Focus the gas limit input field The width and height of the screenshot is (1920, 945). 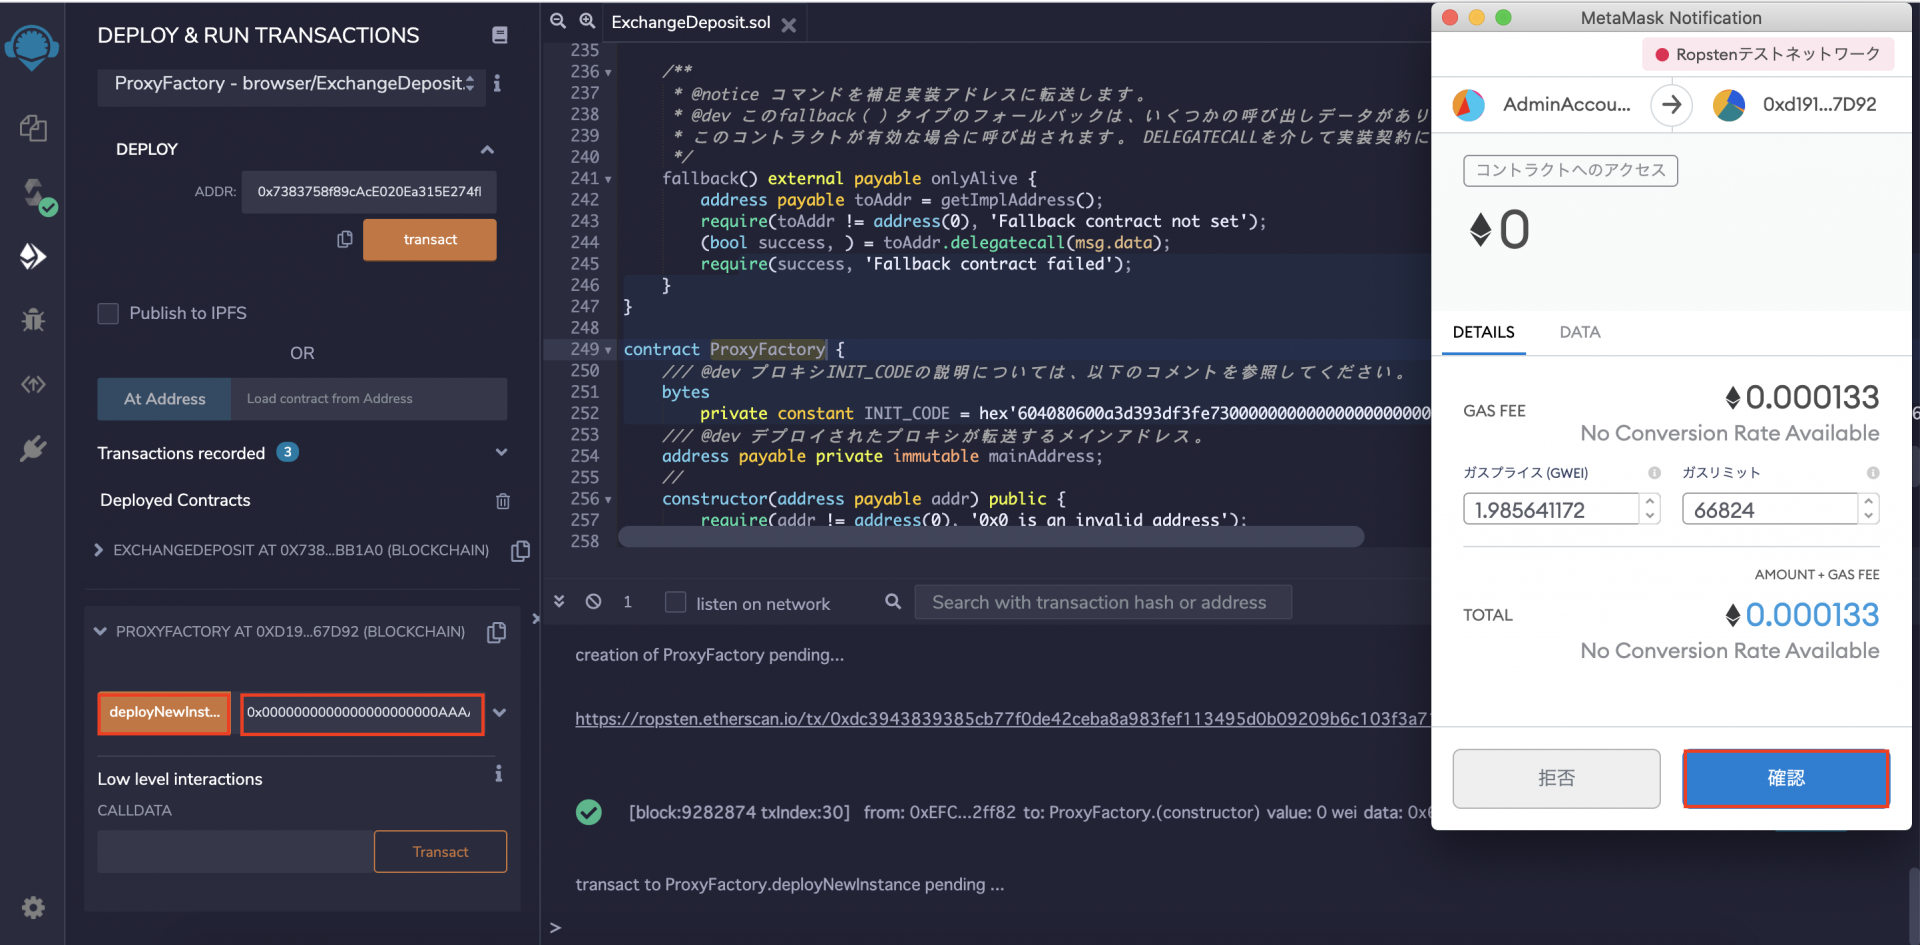pos(1771,510)
